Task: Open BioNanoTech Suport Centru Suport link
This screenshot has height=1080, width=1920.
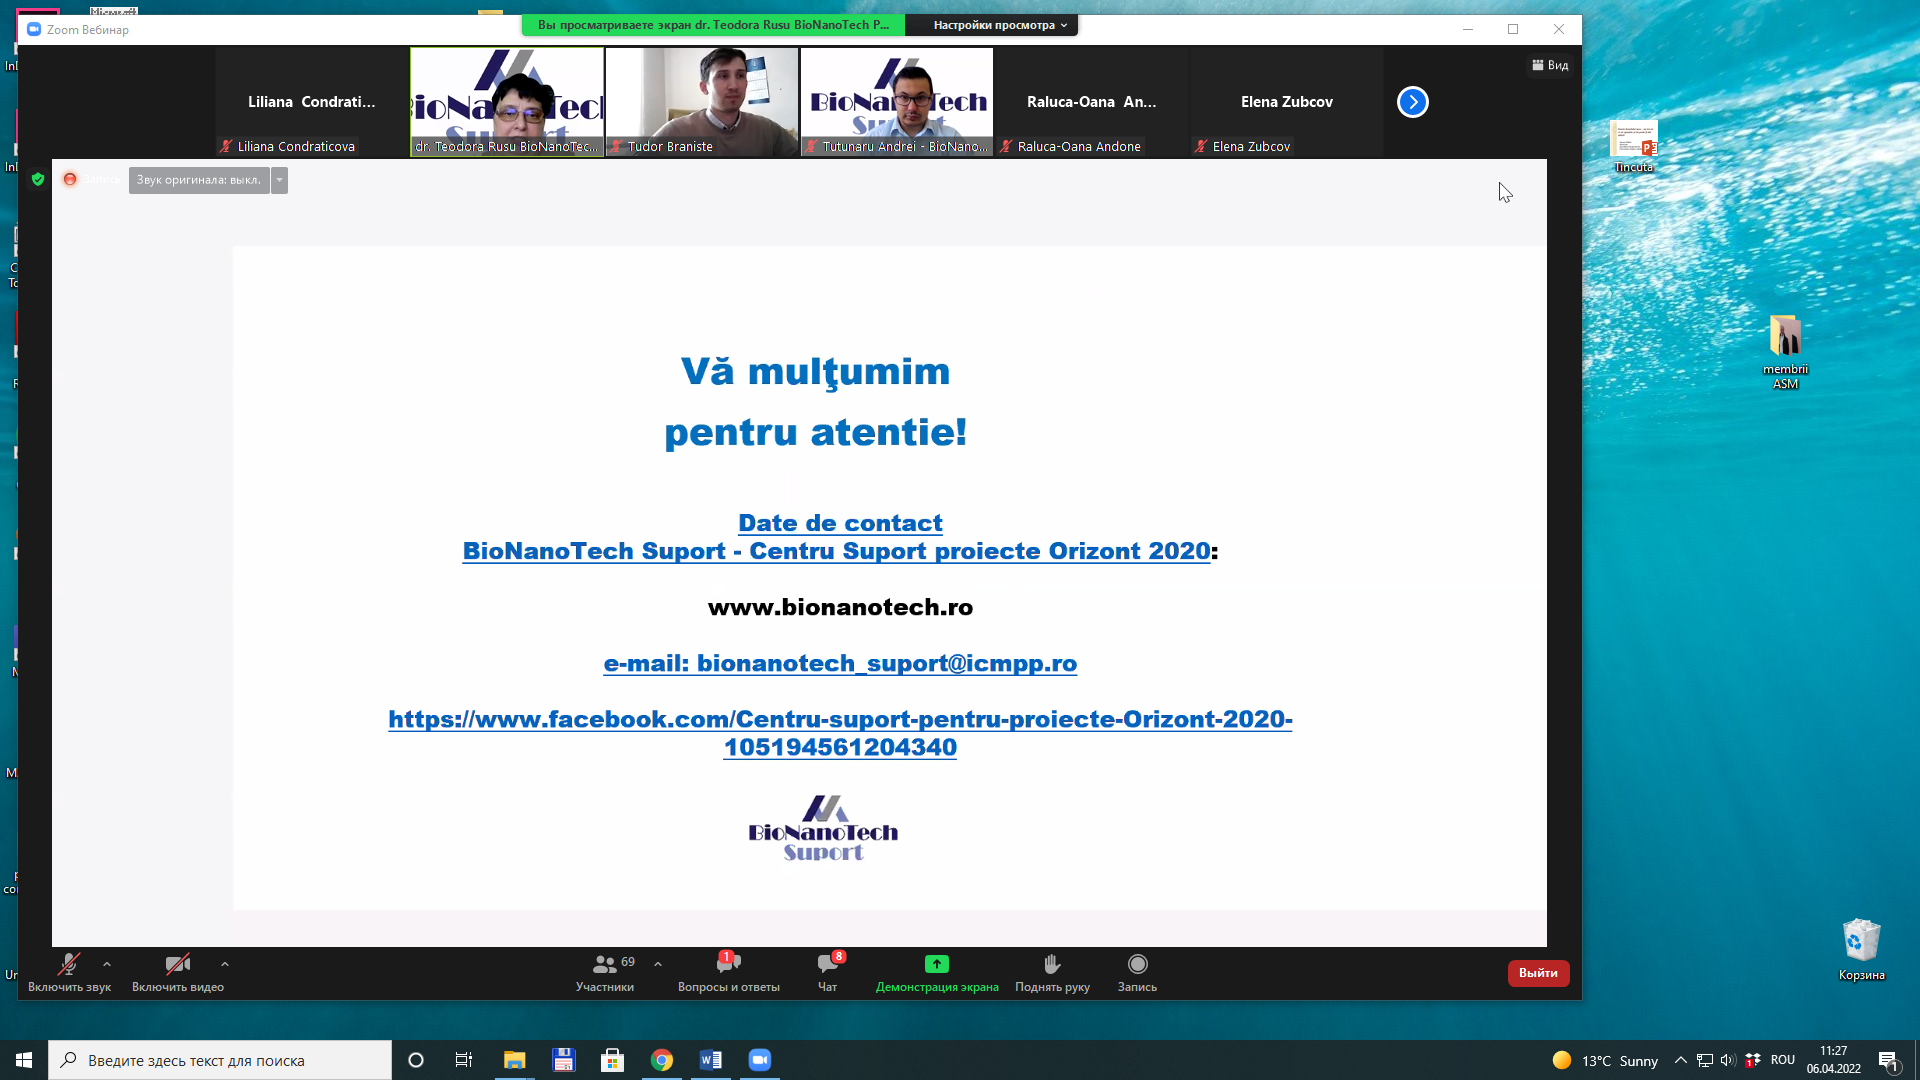Action: tap(836, 551)
